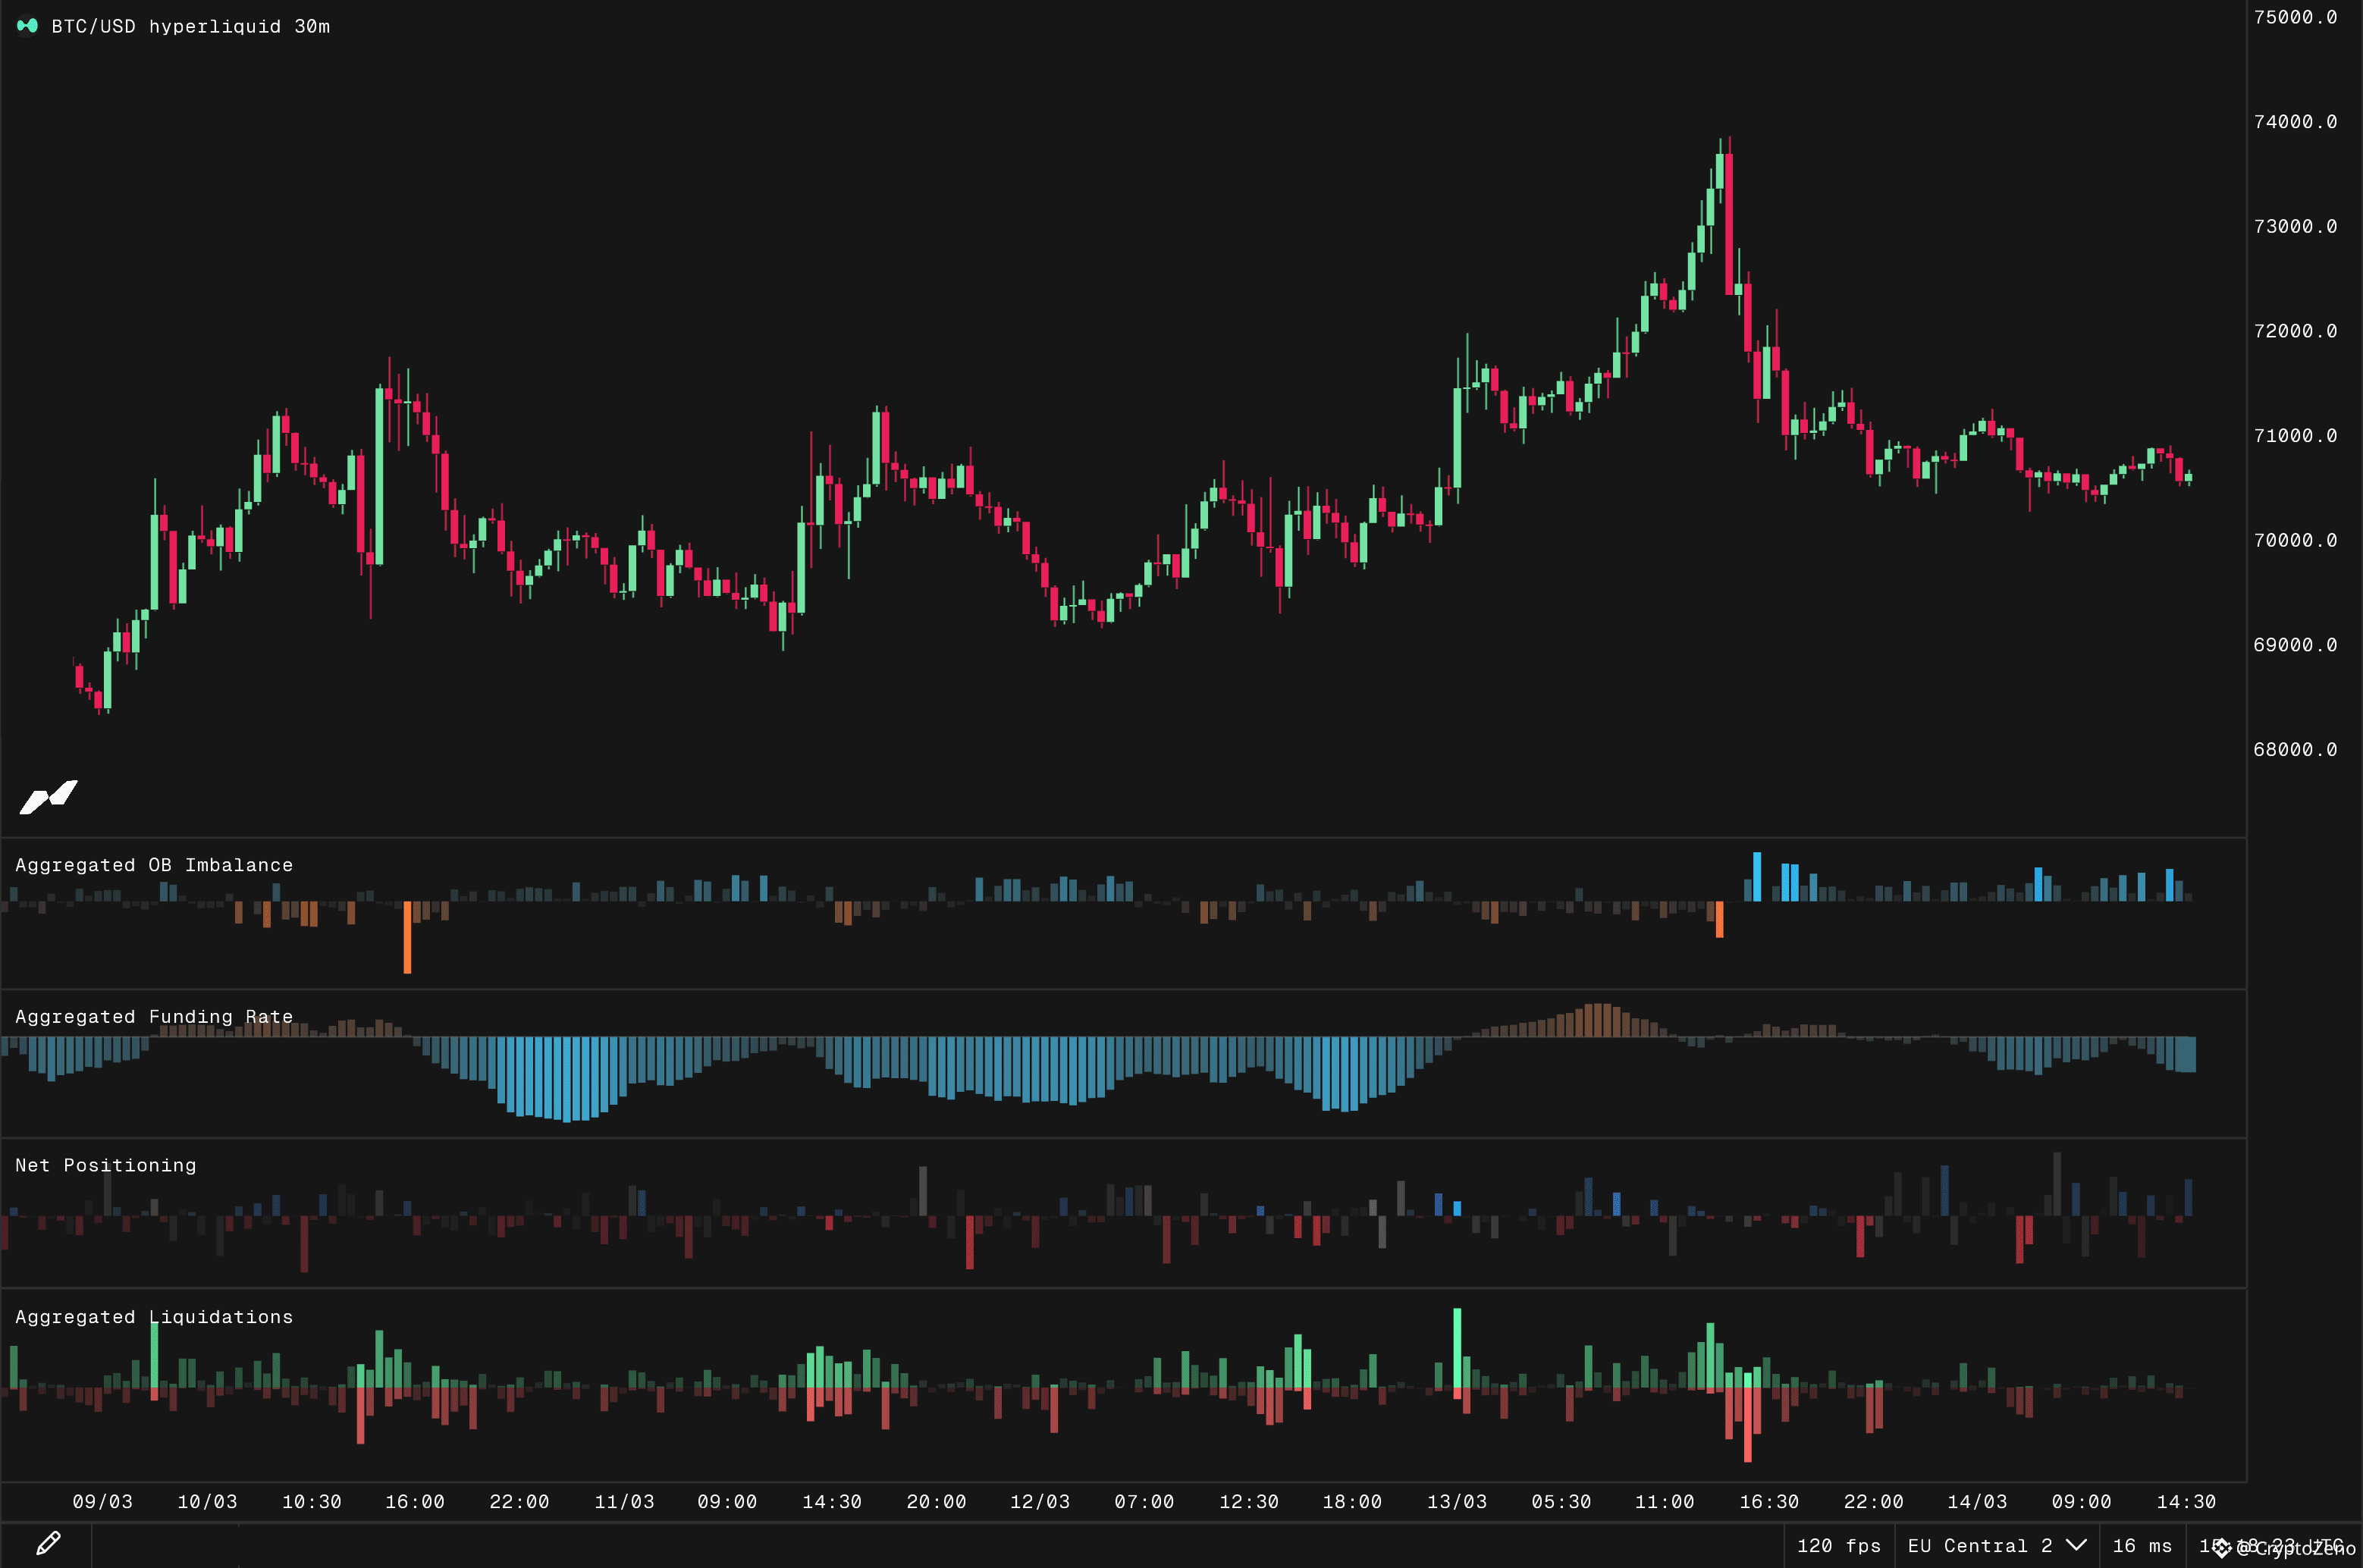Image resolution: width=2363 pixels, height=1568 pixels.
Task: Click the 74000.0 price axis label
Action: (2295, 122)
